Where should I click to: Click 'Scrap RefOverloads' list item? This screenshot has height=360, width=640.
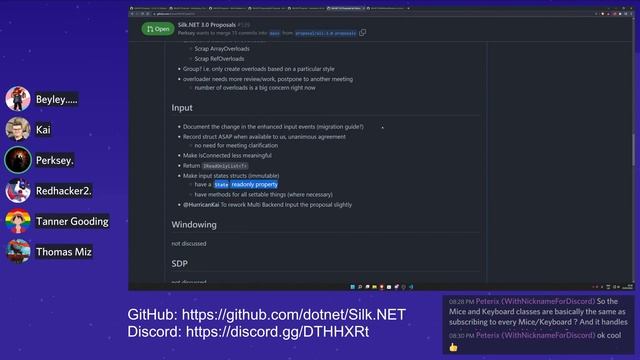tap(219, 59)
